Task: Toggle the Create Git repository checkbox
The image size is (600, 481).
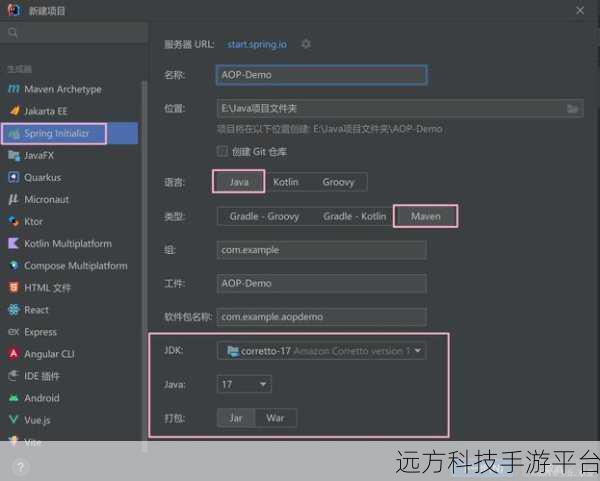Action: pos(222,152)
